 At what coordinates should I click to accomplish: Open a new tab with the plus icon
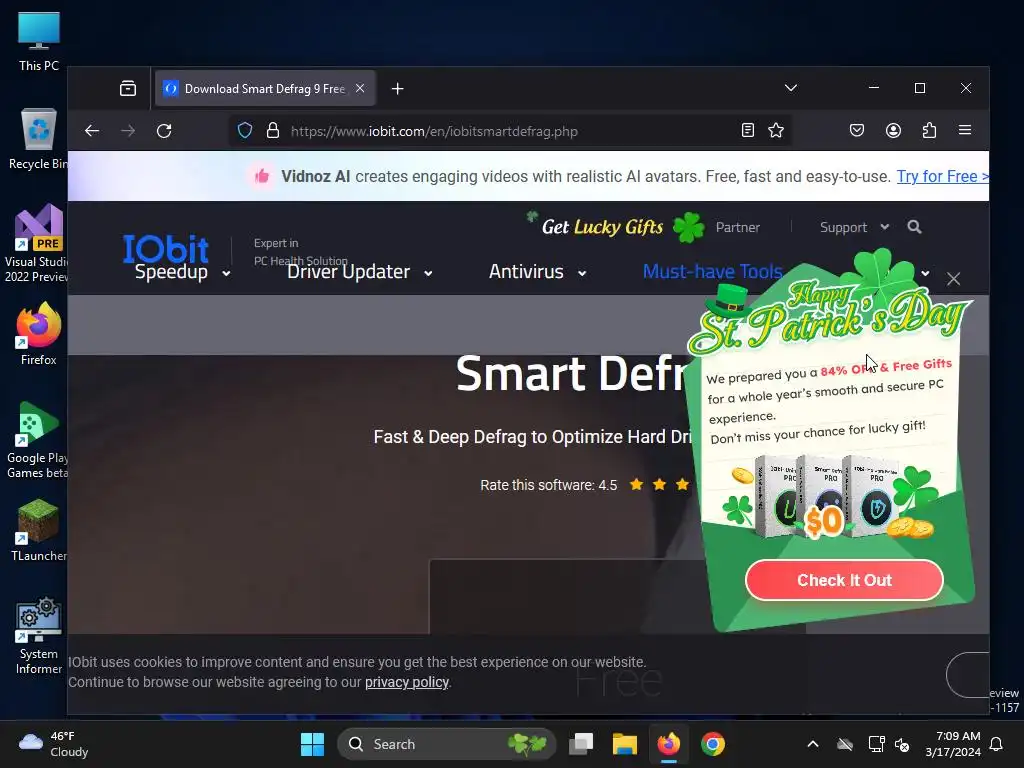(x=398, y=89)
